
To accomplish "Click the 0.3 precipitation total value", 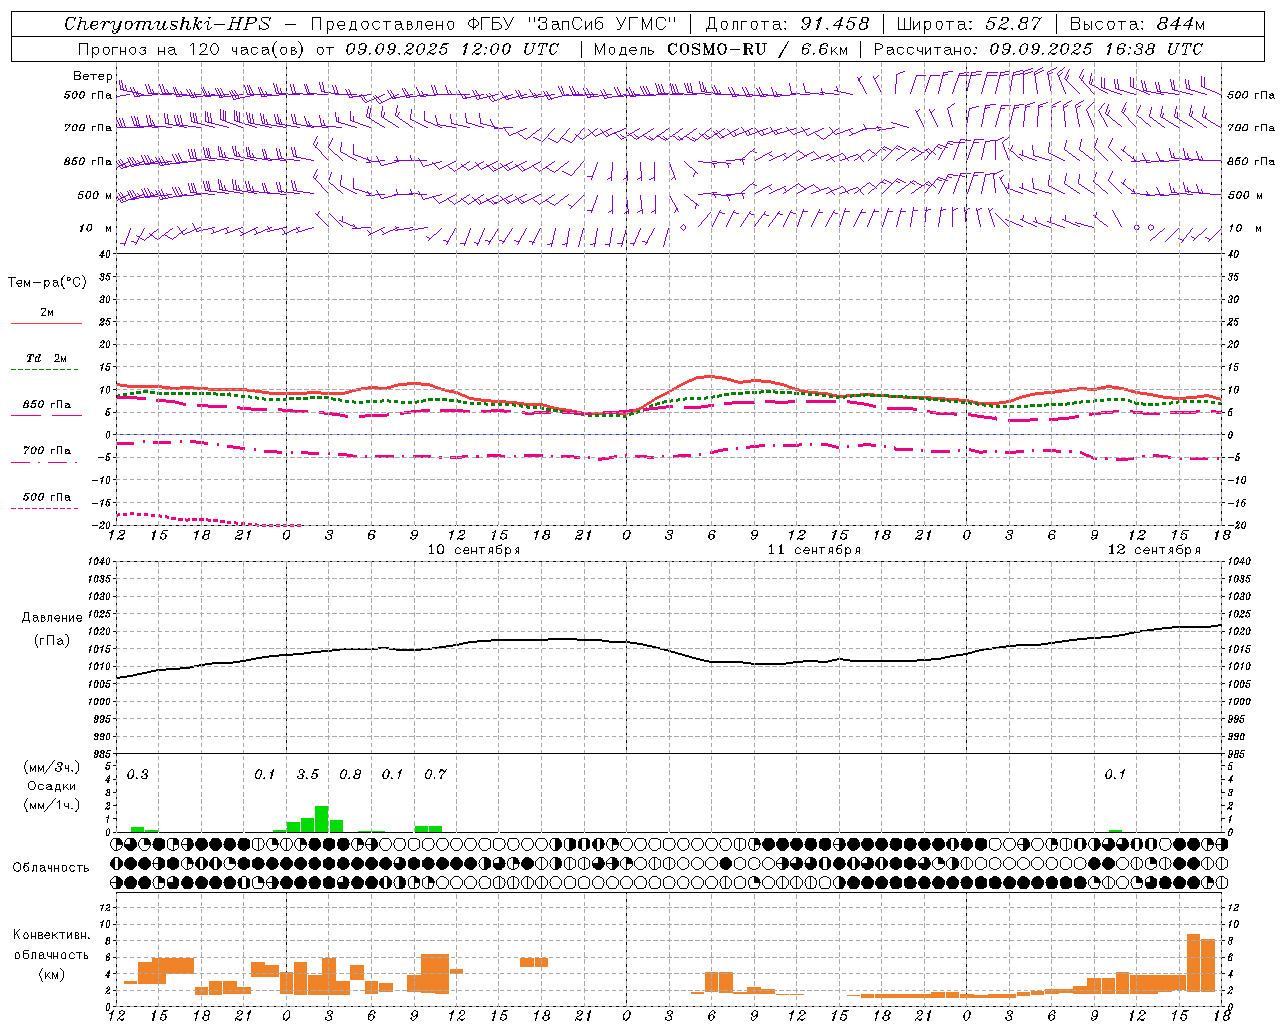I will [x=138, y=775].
